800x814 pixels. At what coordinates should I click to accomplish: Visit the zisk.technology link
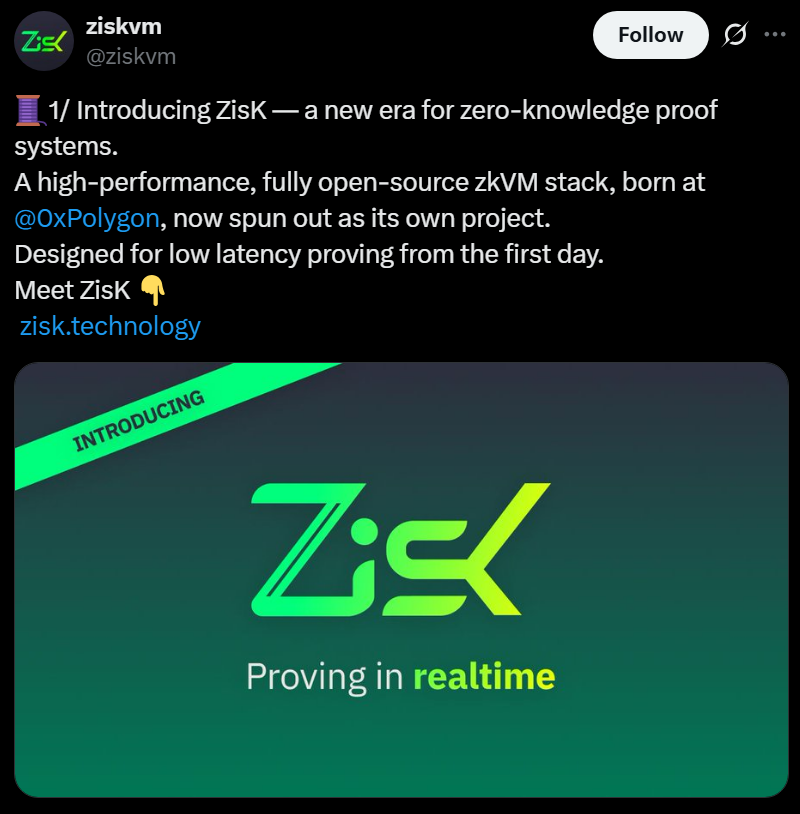click(x=110, y=326)
